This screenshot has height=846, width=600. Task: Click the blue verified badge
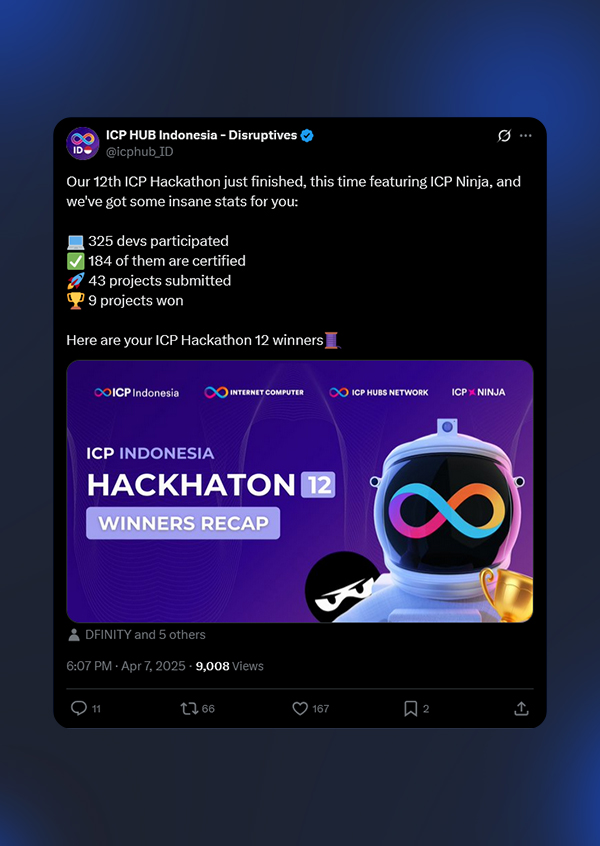tap(308, 136)
